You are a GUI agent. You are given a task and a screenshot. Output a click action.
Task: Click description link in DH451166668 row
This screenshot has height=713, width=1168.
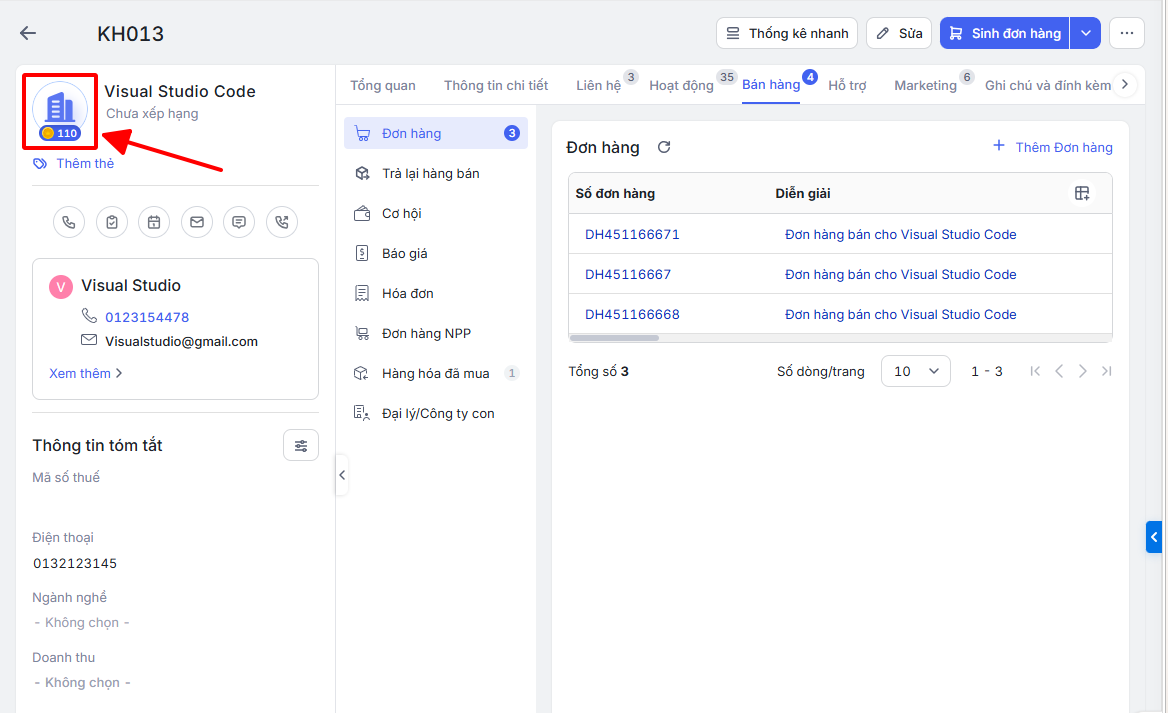click(901, 314)
